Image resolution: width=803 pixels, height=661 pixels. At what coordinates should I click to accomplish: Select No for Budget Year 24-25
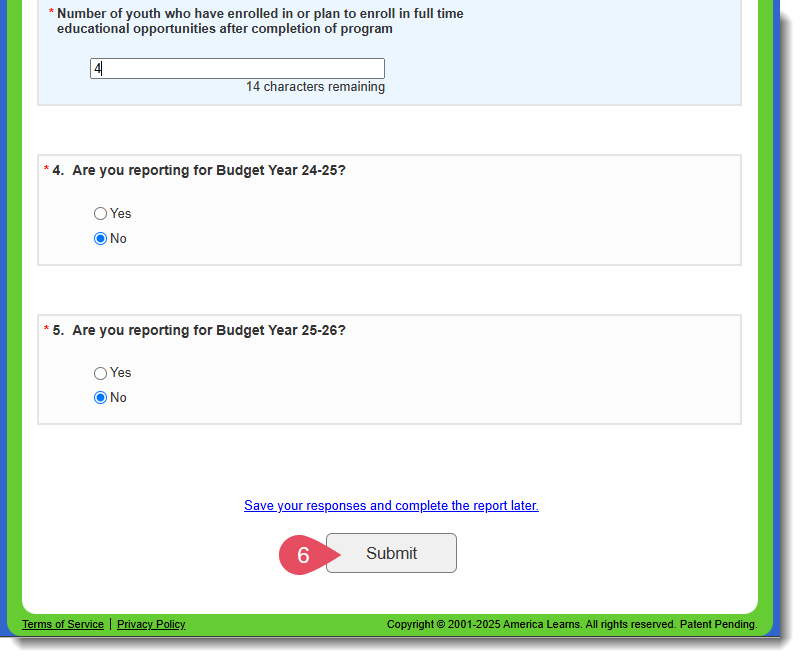click(100, 239)
